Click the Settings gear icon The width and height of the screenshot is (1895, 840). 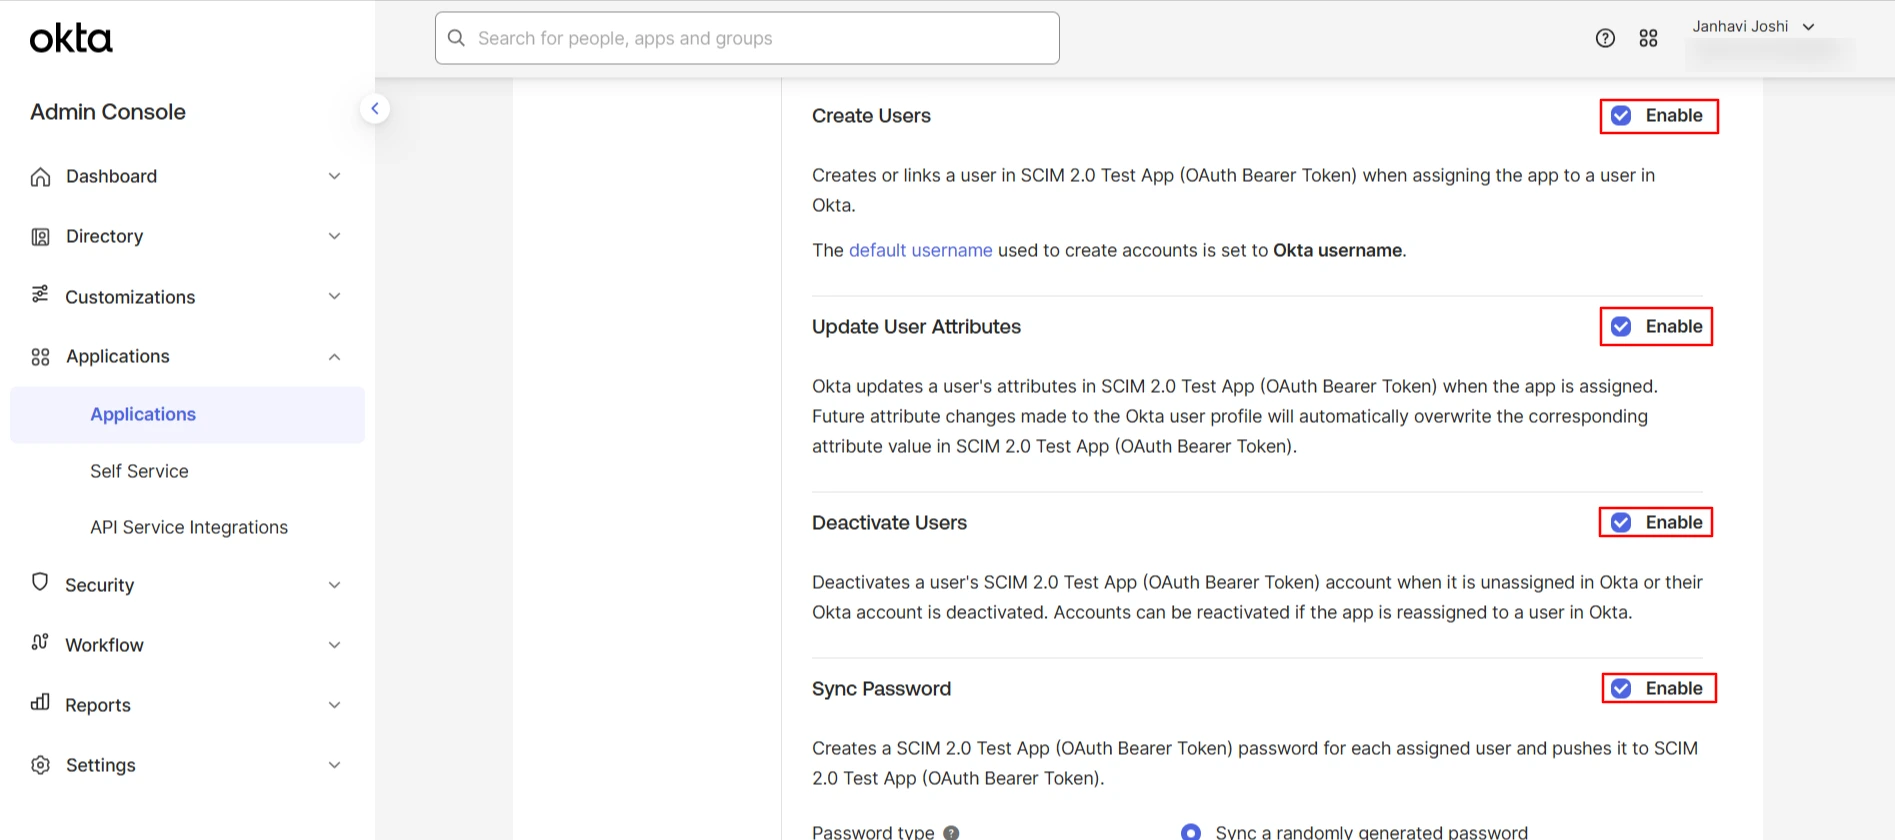pos(40,765)
